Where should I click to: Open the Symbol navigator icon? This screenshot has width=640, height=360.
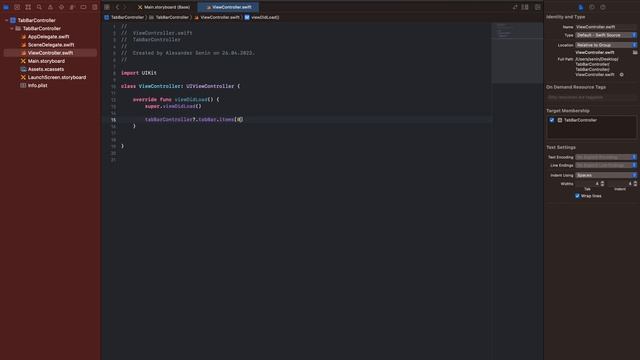[x=28, y=7]
